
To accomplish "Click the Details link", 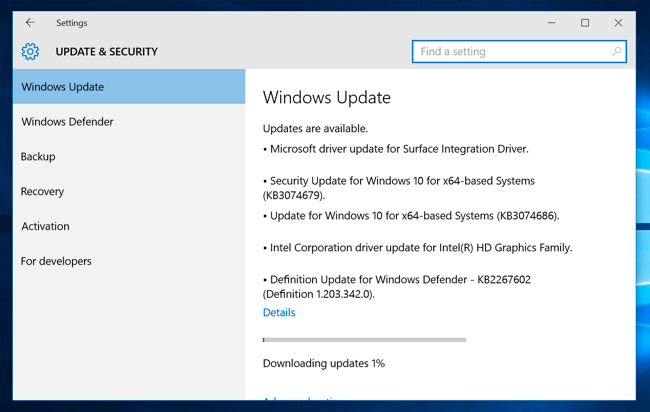I will (279, 312).
